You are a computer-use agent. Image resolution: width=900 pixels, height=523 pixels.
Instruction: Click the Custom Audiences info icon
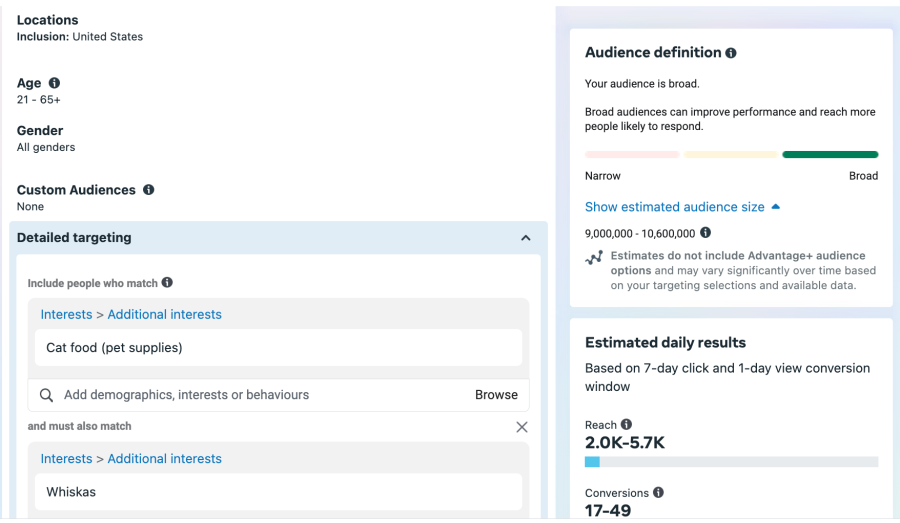click(148, 189)
